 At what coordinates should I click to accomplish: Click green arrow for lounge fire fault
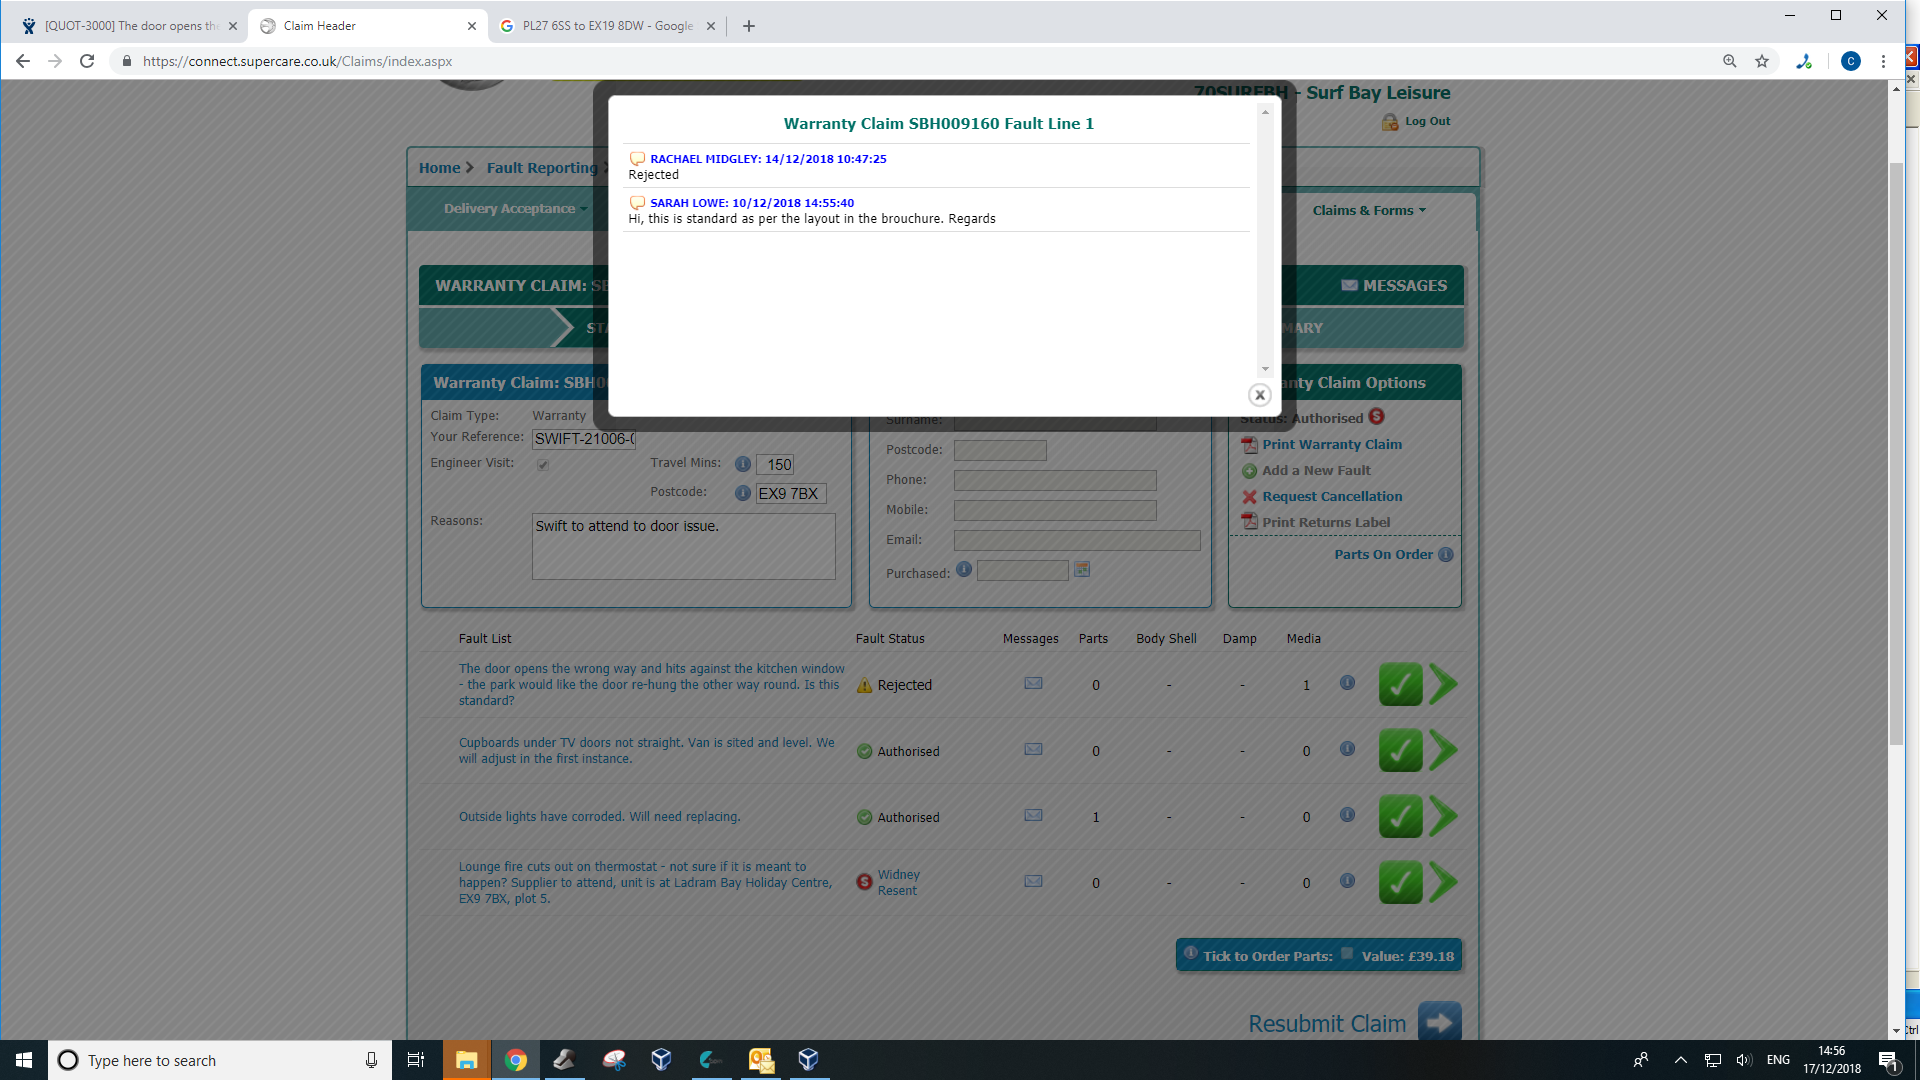tap(1443, 882)
